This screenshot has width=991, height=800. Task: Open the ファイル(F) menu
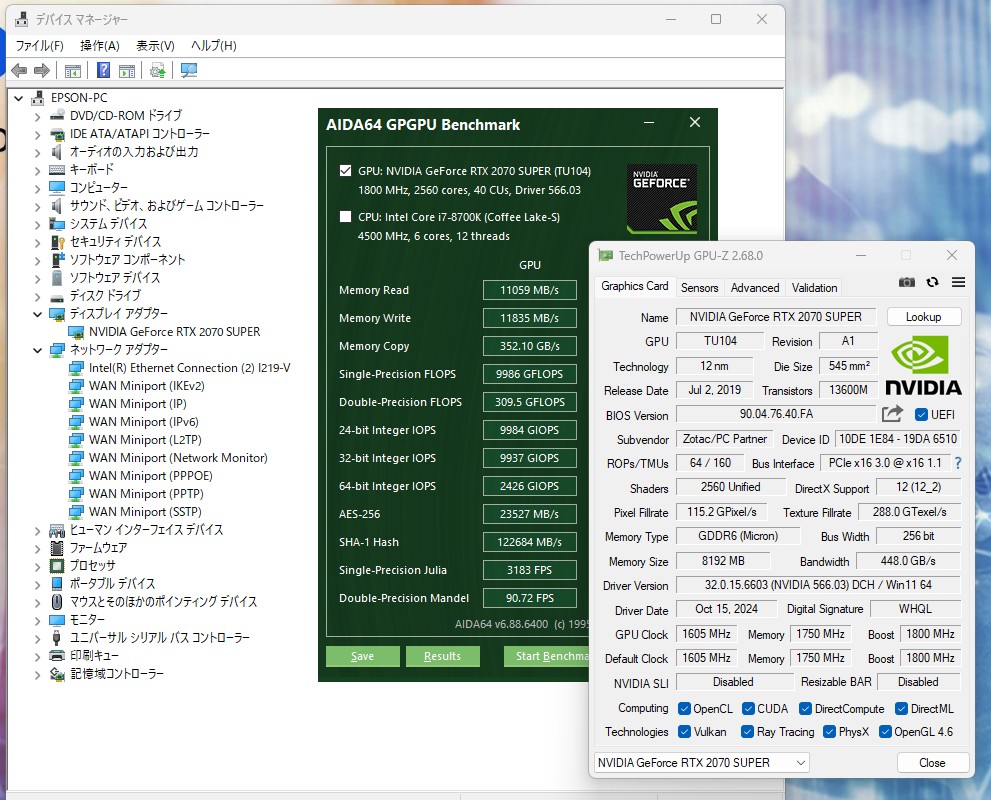(x=39, y=45)
